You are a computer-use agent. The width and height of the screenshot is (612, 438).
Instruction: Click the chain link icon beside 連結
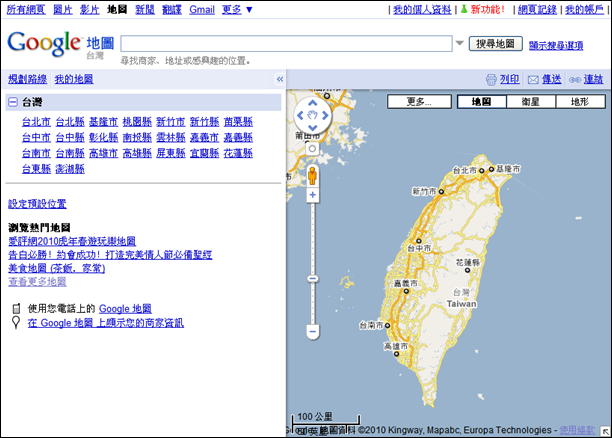pyautogui.click(x=575, y=80)
